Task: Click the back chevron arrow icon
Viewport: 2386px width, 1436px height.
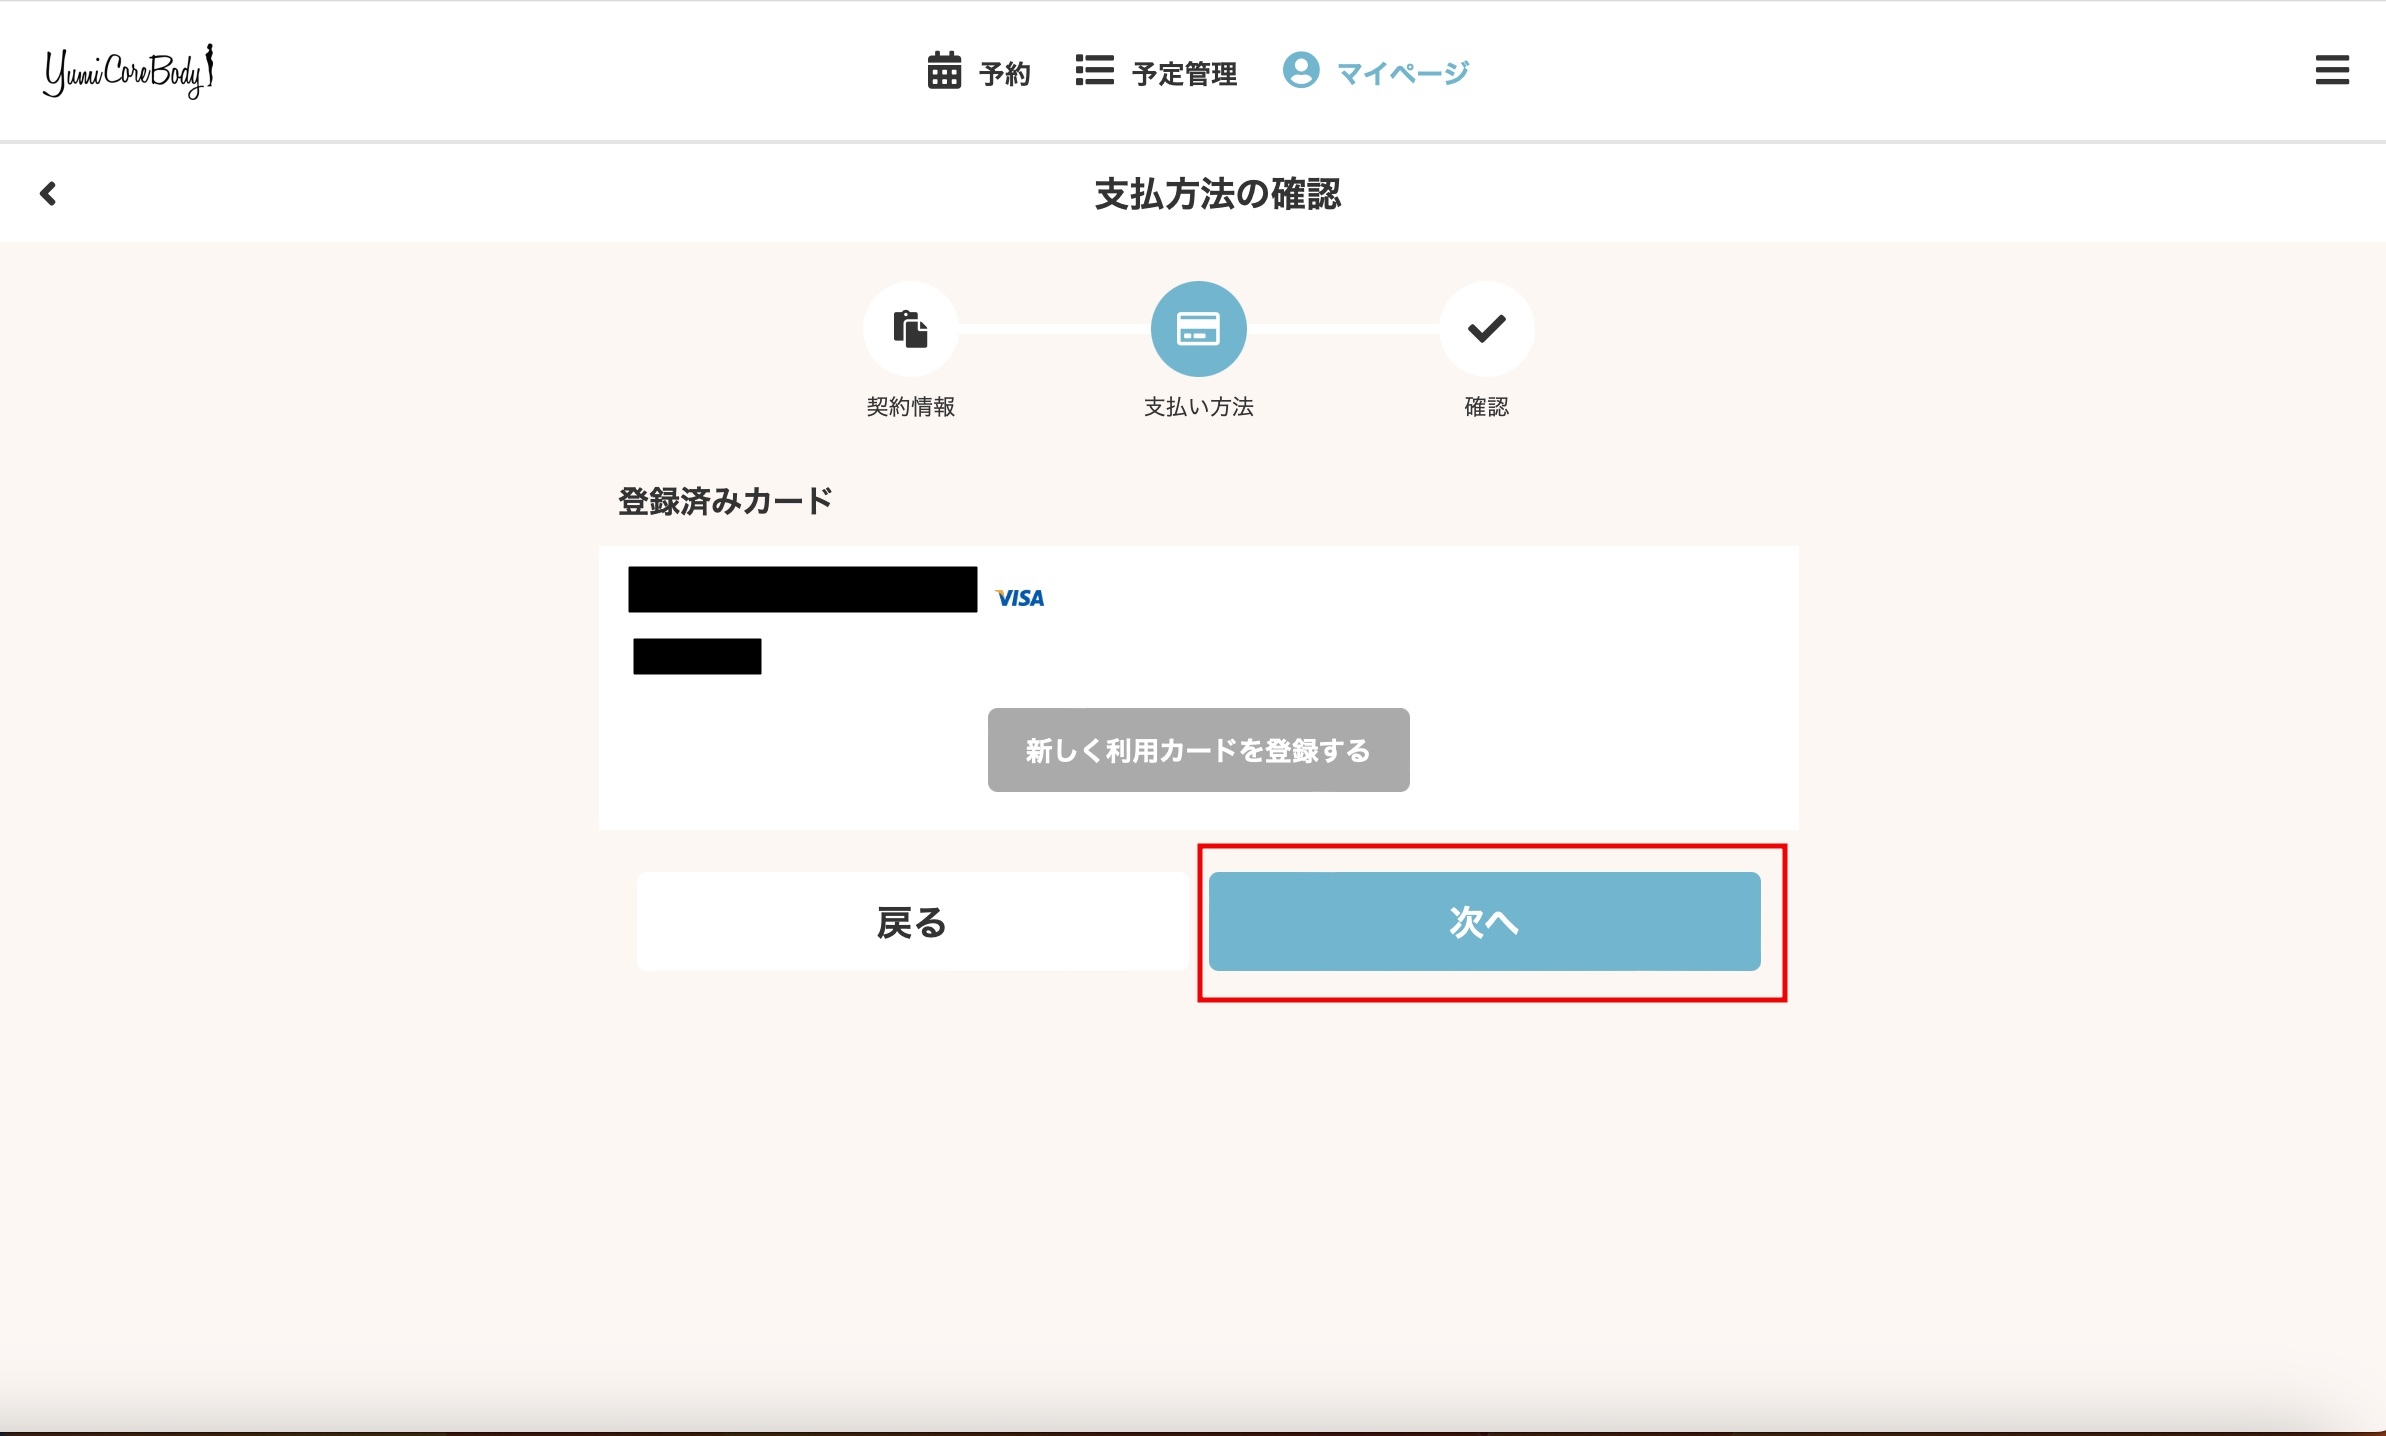Action: click(47, 193)
